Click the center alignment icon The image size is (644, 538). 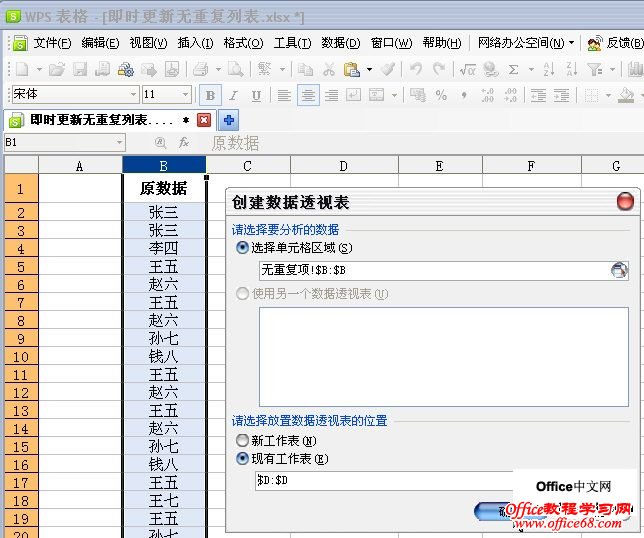pos(308,95)
